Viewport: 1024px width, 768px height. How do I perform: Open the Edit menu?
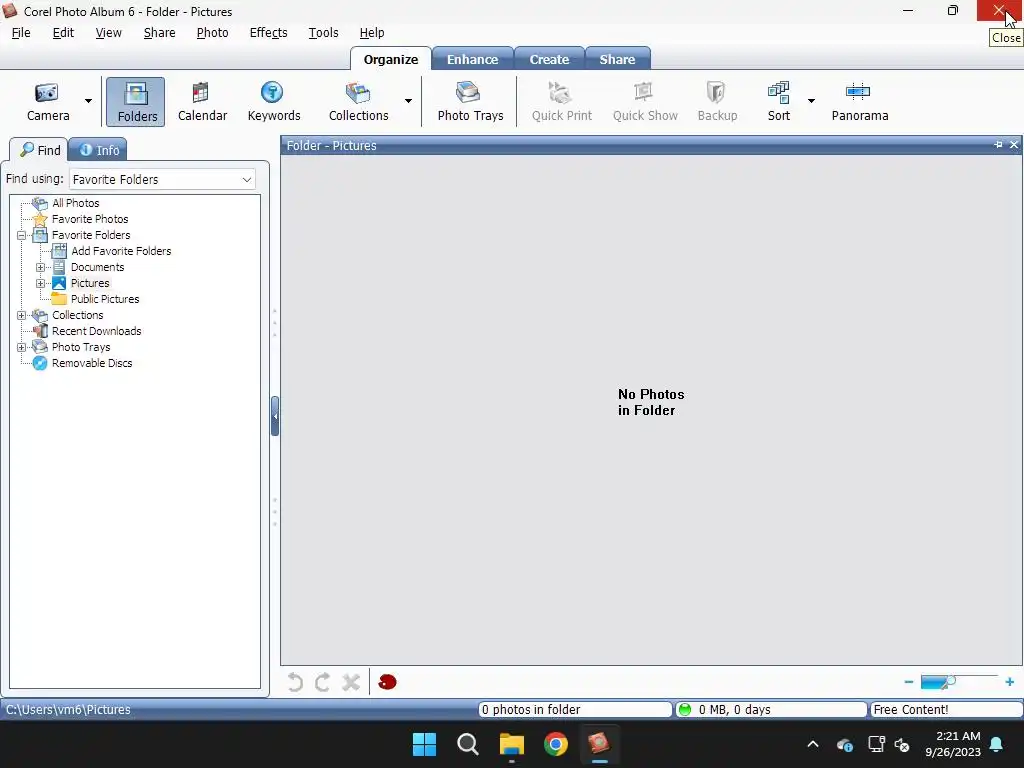[63, 33]
